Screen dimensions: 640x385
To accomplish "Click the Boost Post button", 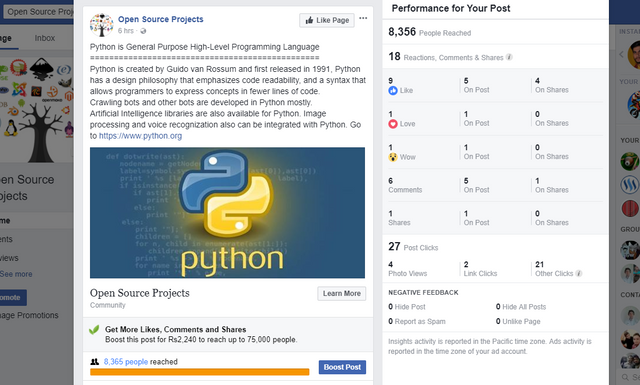I will 342,367.
